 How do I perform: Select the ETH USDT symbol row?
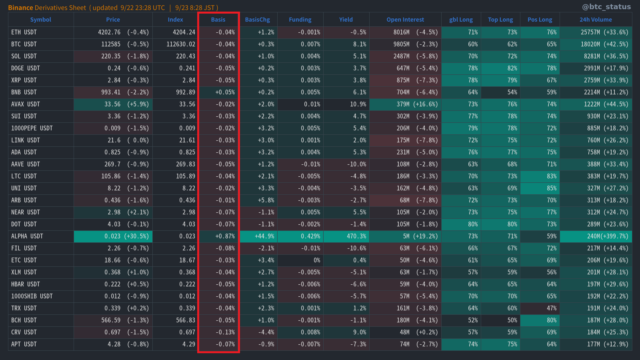pos(320,32)
